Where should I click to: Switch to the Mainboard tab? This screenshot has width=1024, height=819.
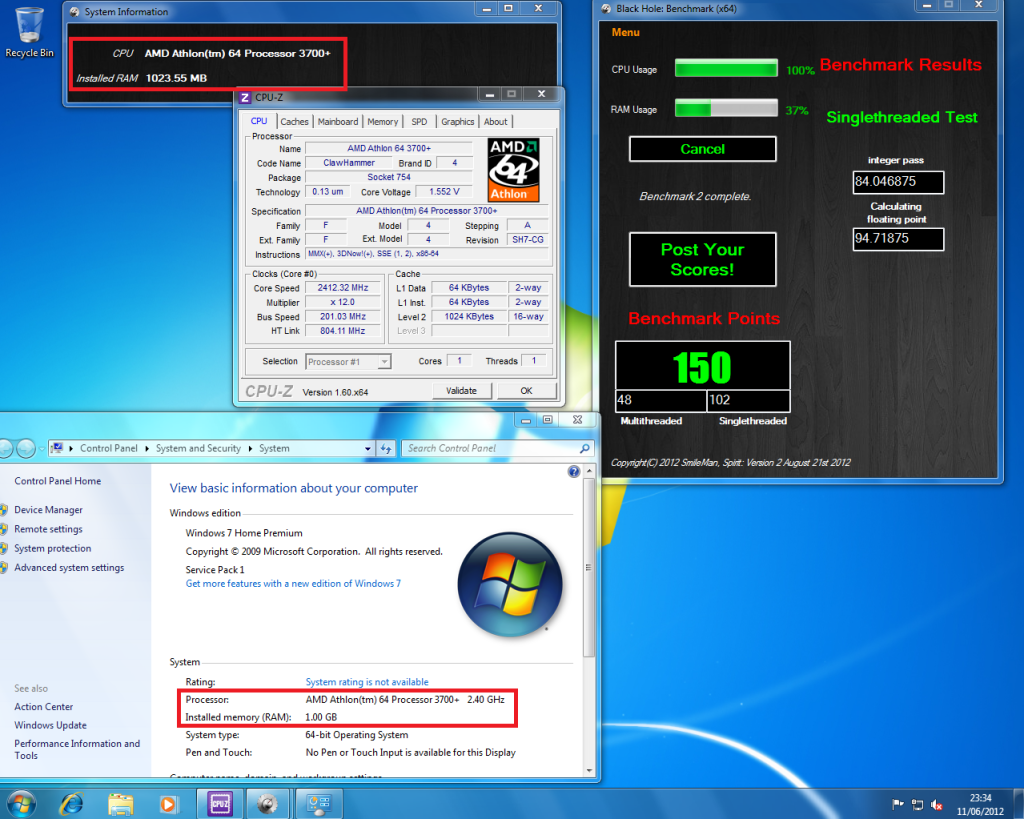[x=338, y=121]
